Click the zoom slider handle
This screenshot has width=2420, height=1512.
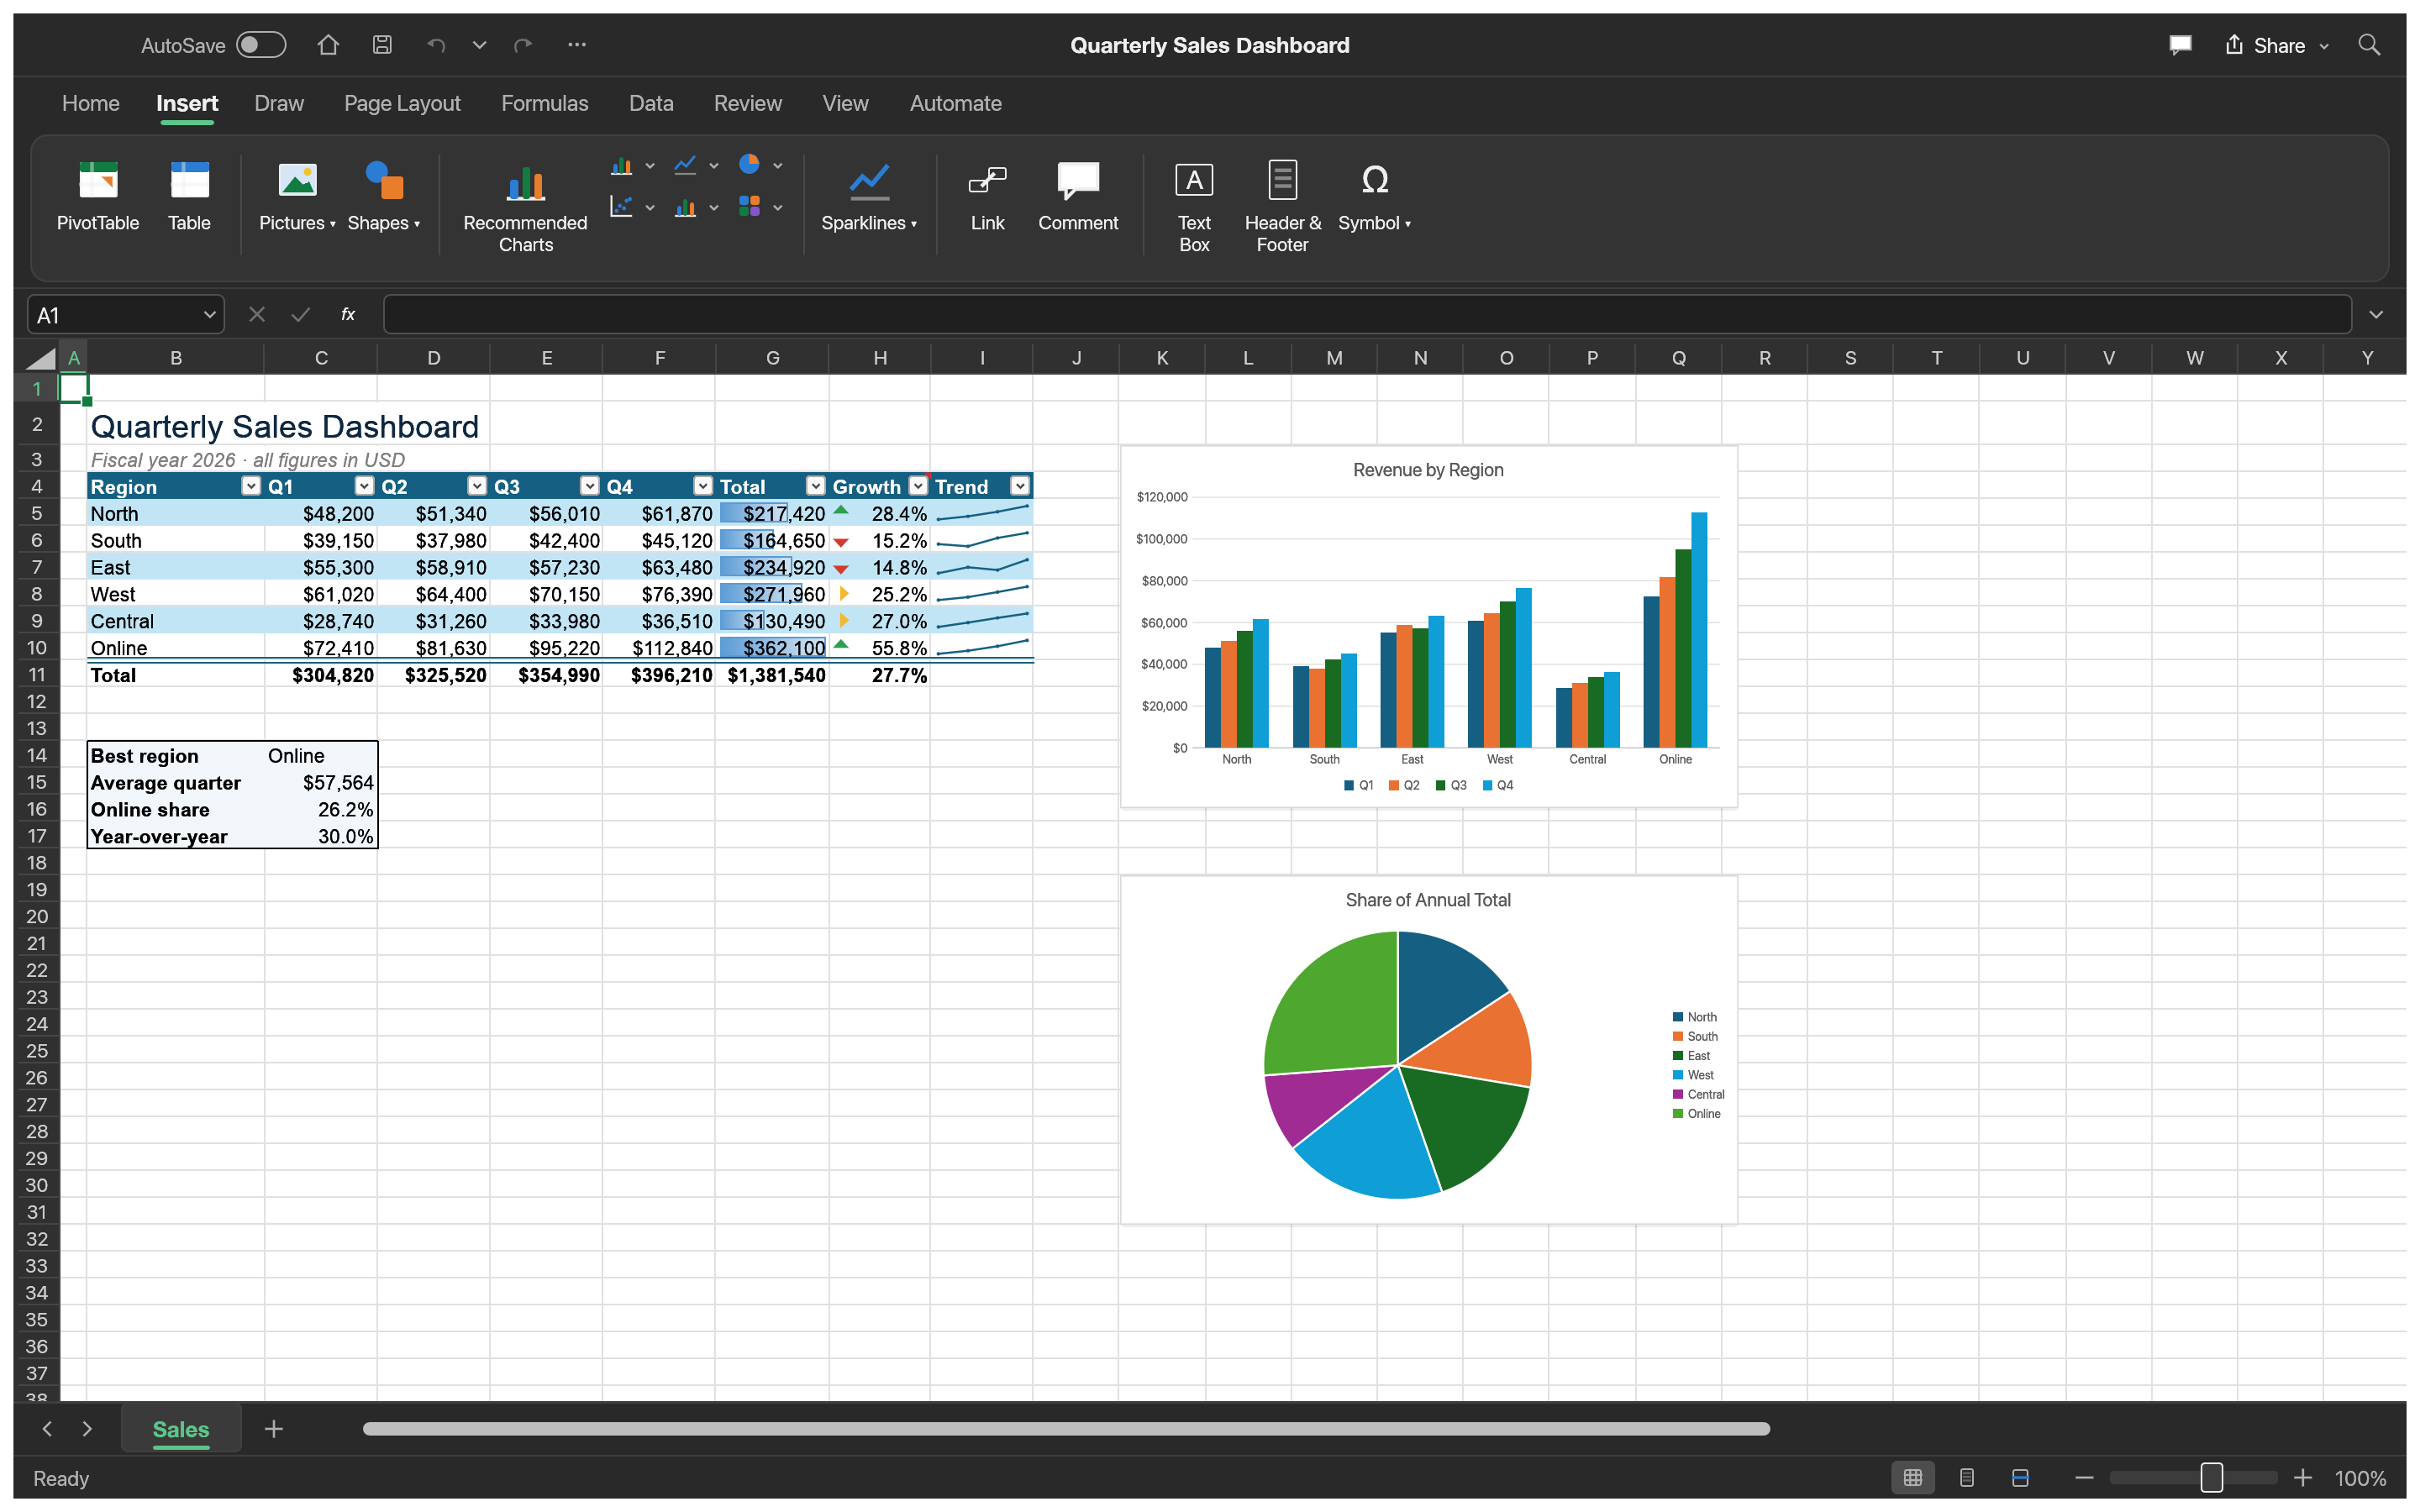(2211, 1477)
